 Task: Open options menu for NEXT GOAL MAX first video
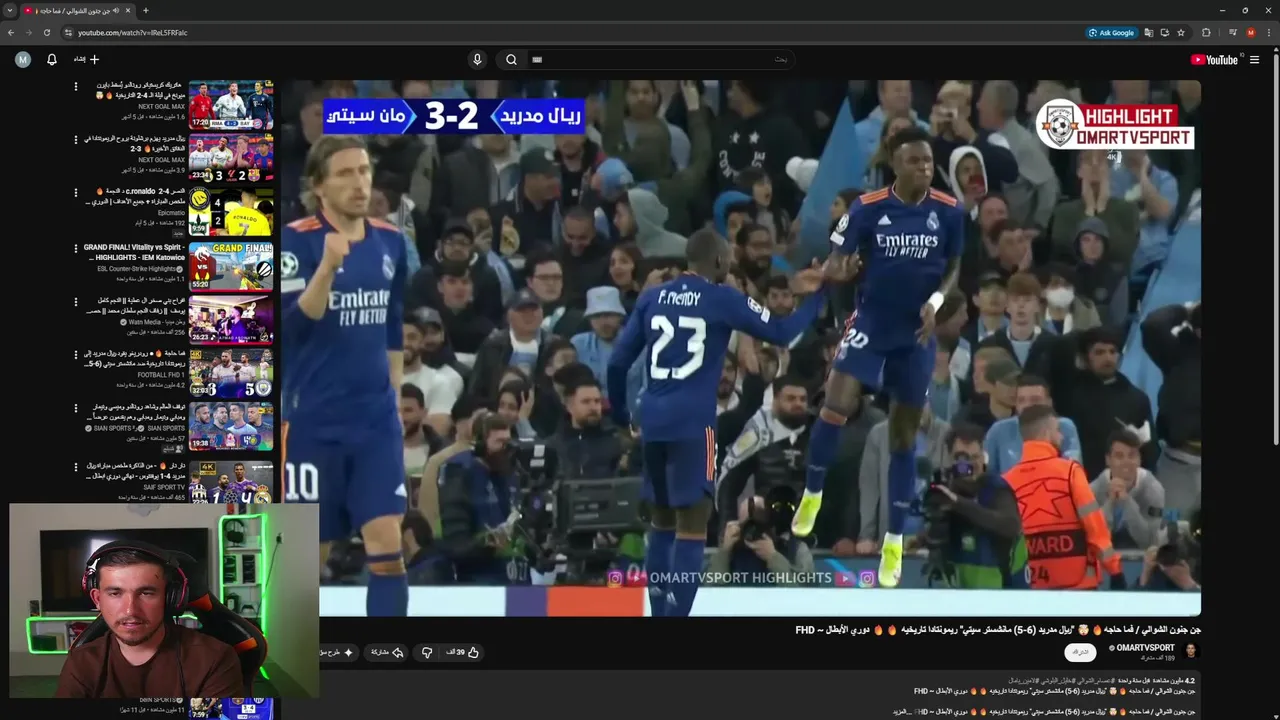pyautogui.click(x=75, y=87)
